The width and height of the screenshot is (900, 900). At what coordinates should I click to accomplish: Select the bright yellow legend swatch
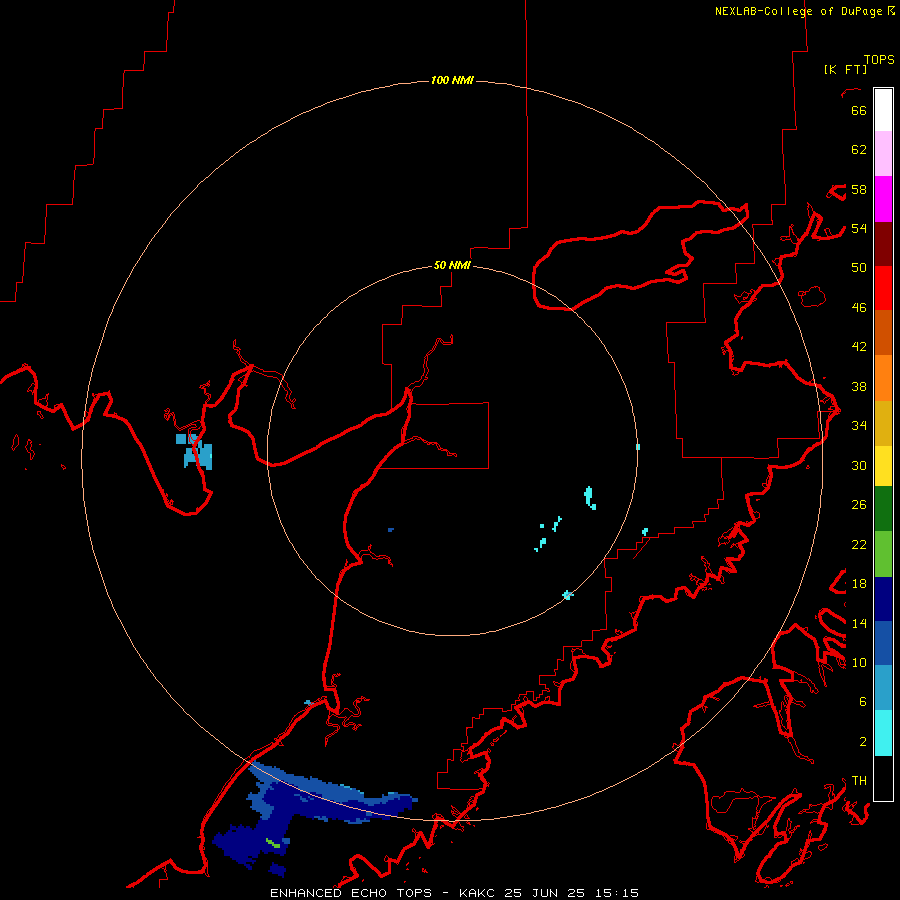[x=883, y=466]
